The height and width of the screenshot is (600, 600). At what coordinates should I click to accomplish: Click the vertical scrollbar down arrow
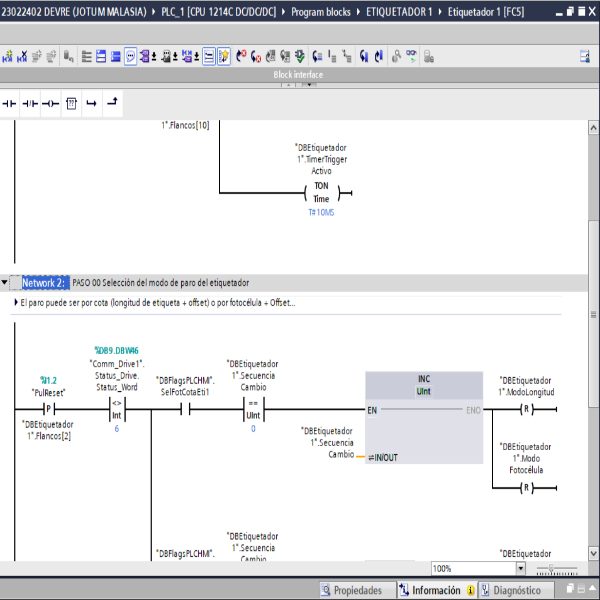[x=593, y=553]
